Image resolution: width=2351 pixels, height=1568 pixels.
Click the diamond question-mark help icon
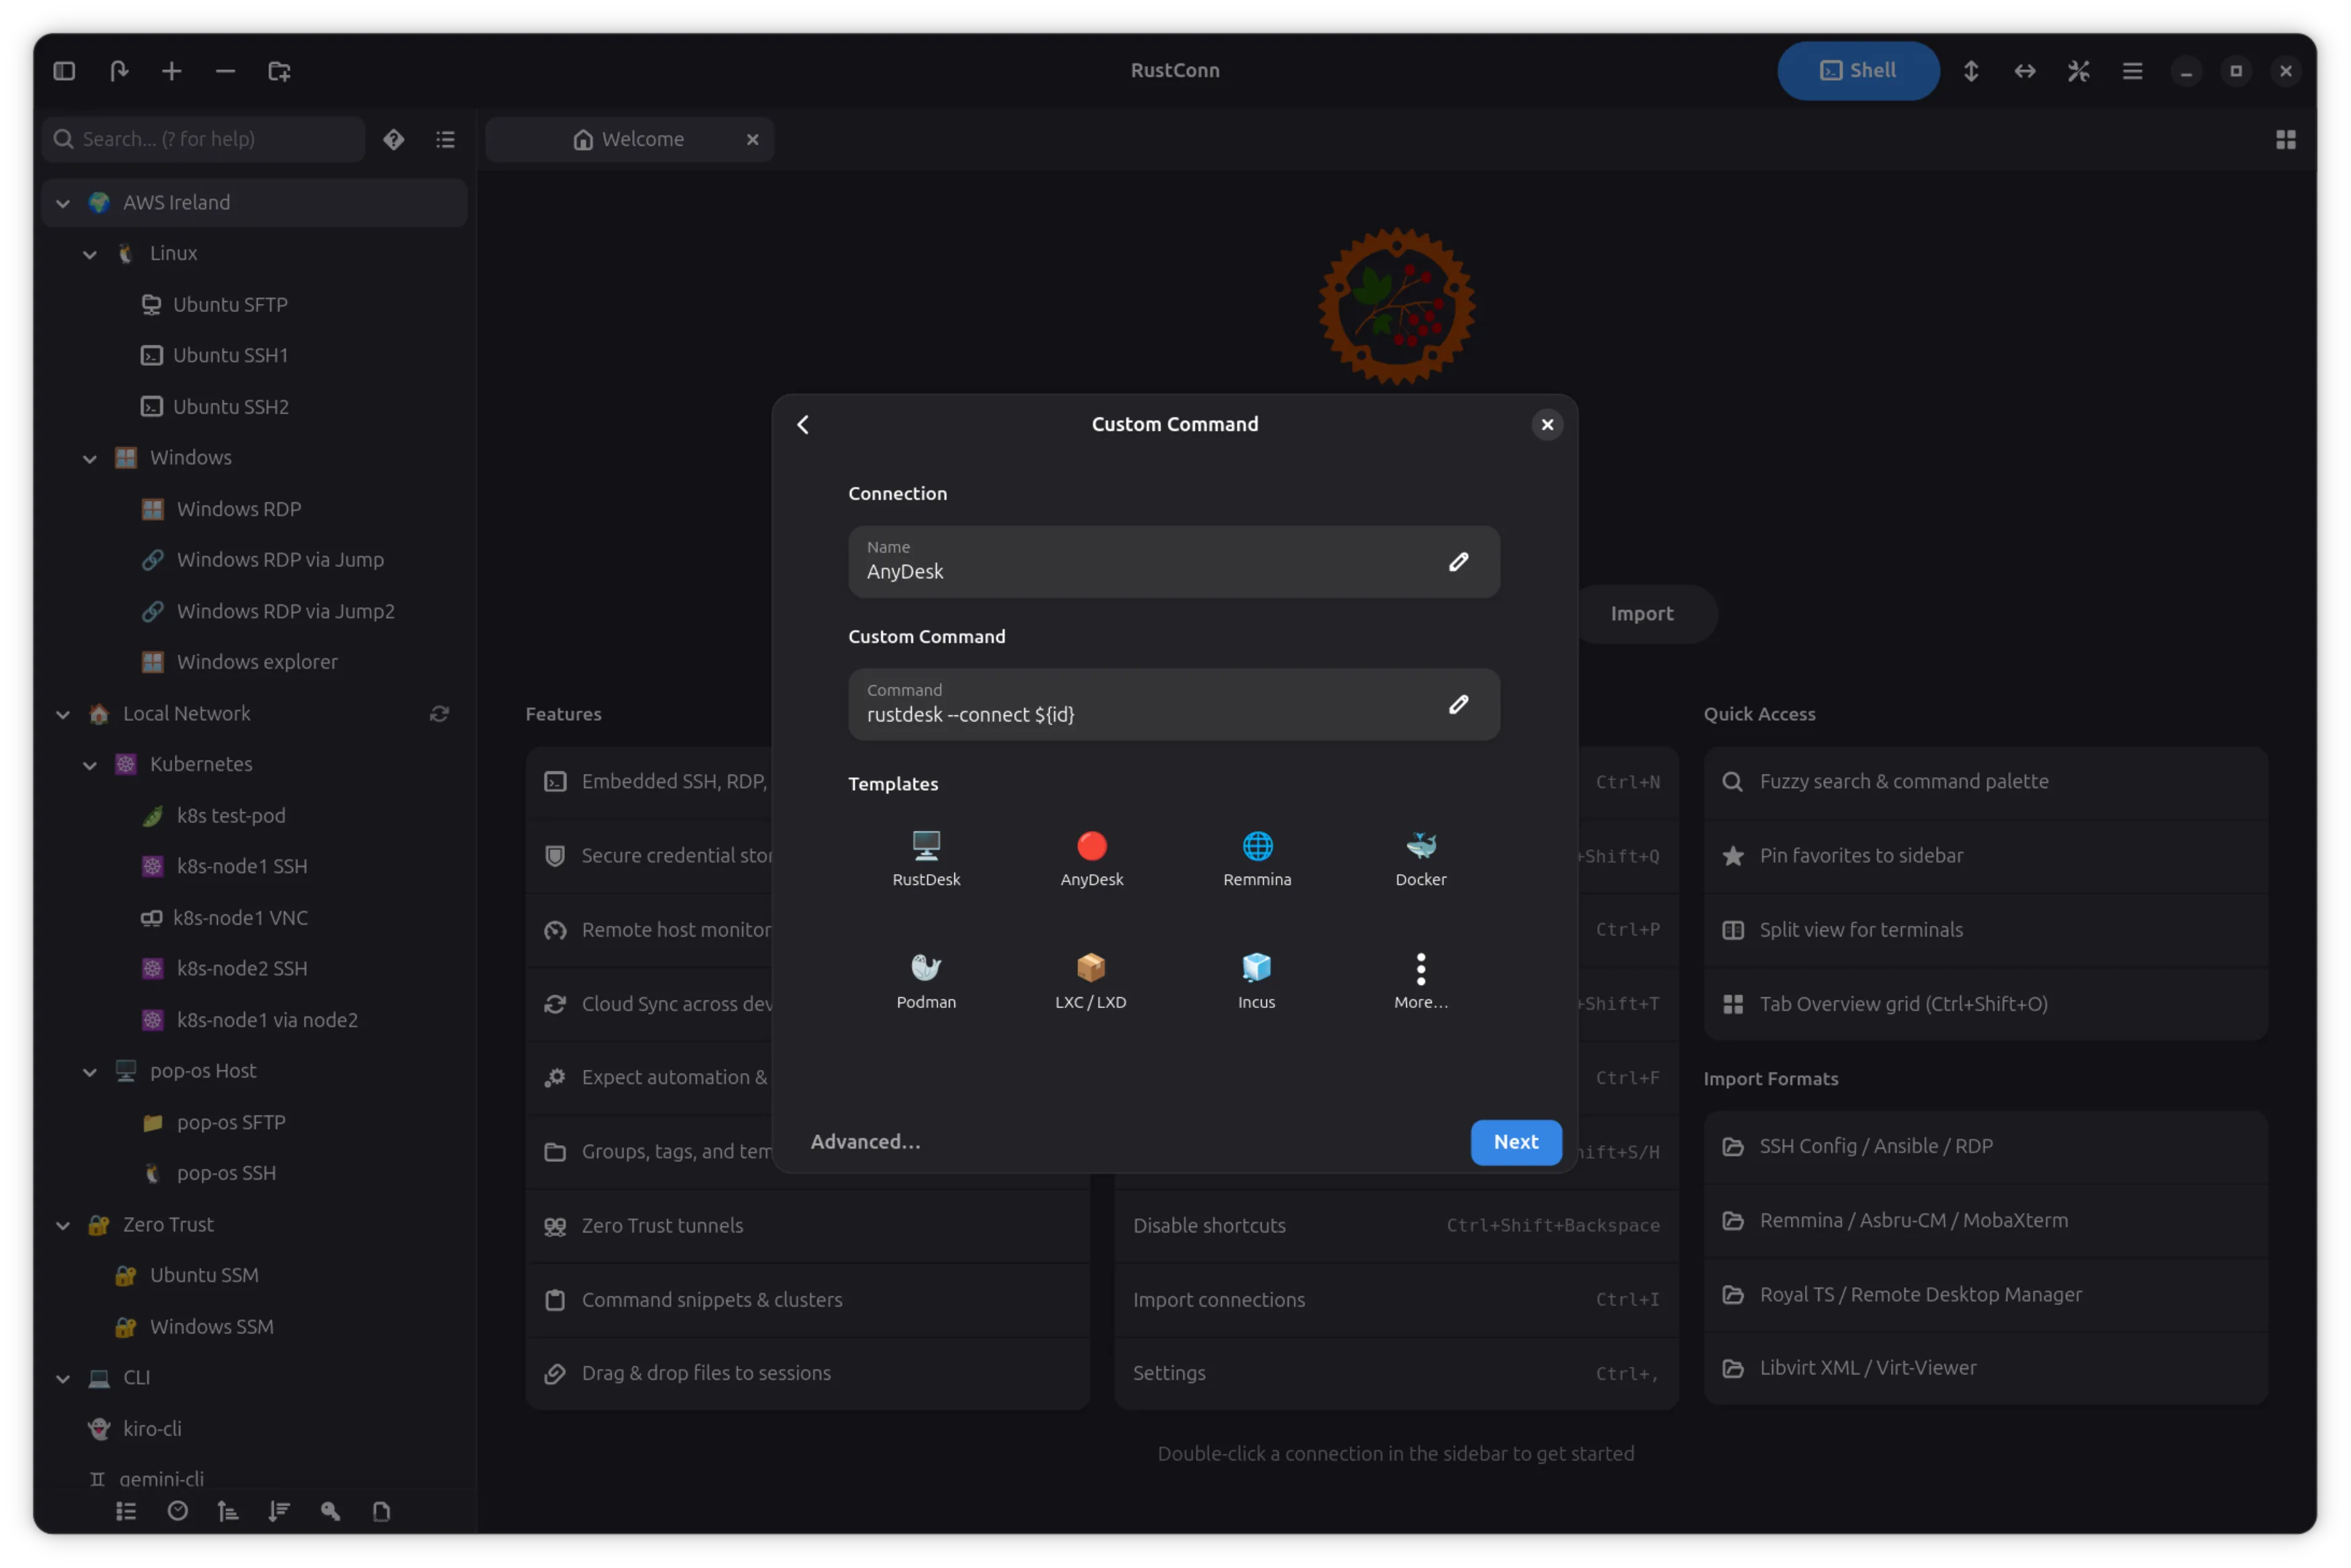click(x=394, y=139)
